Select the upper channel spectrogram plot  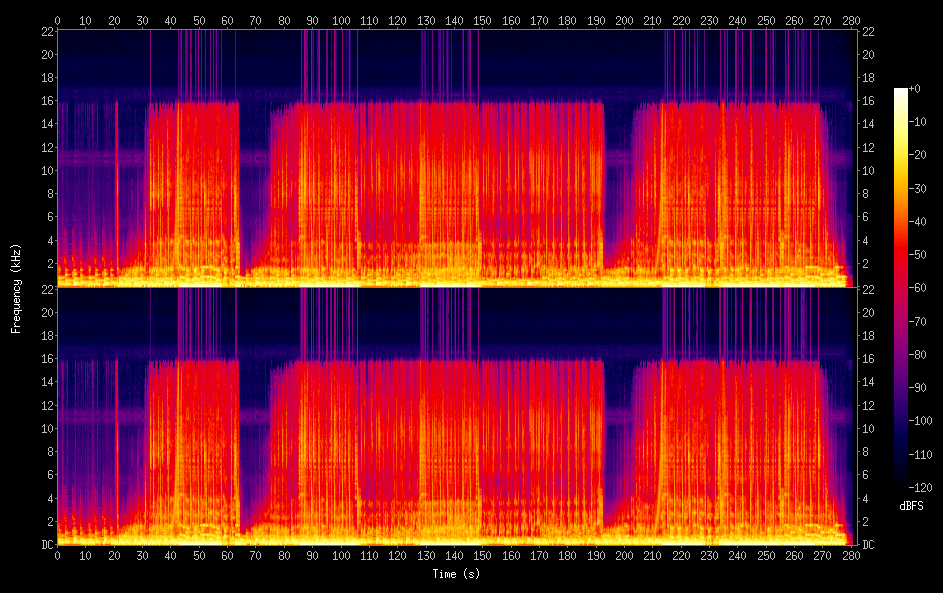pos(457,158)
